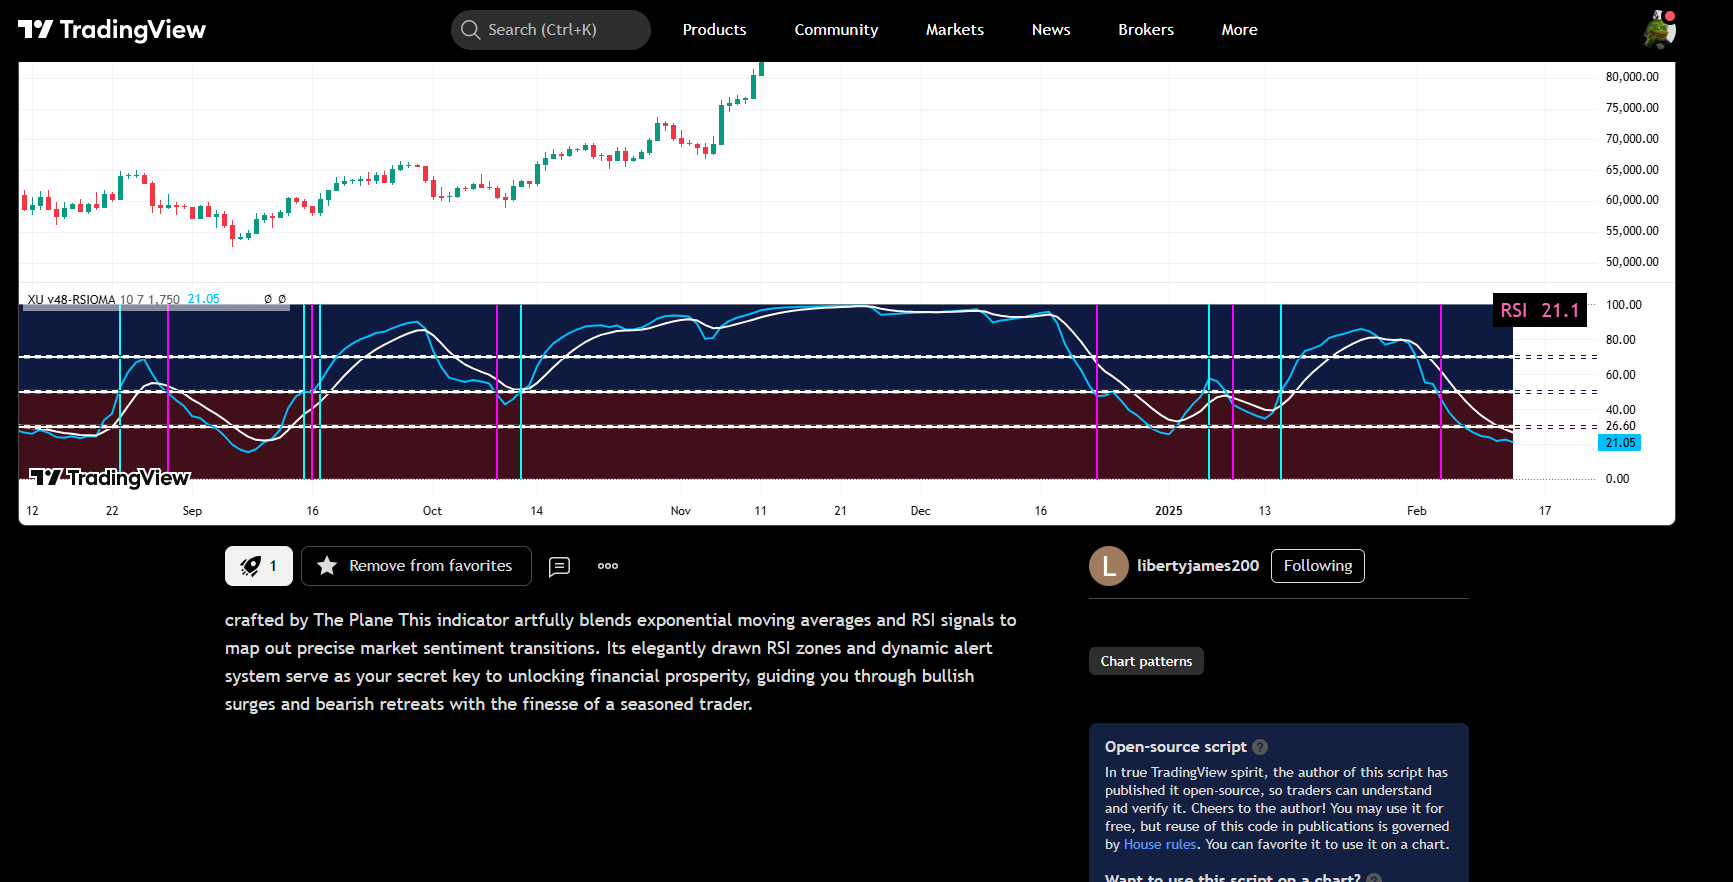Click the search magnifier icon

(x=471, y=30)
